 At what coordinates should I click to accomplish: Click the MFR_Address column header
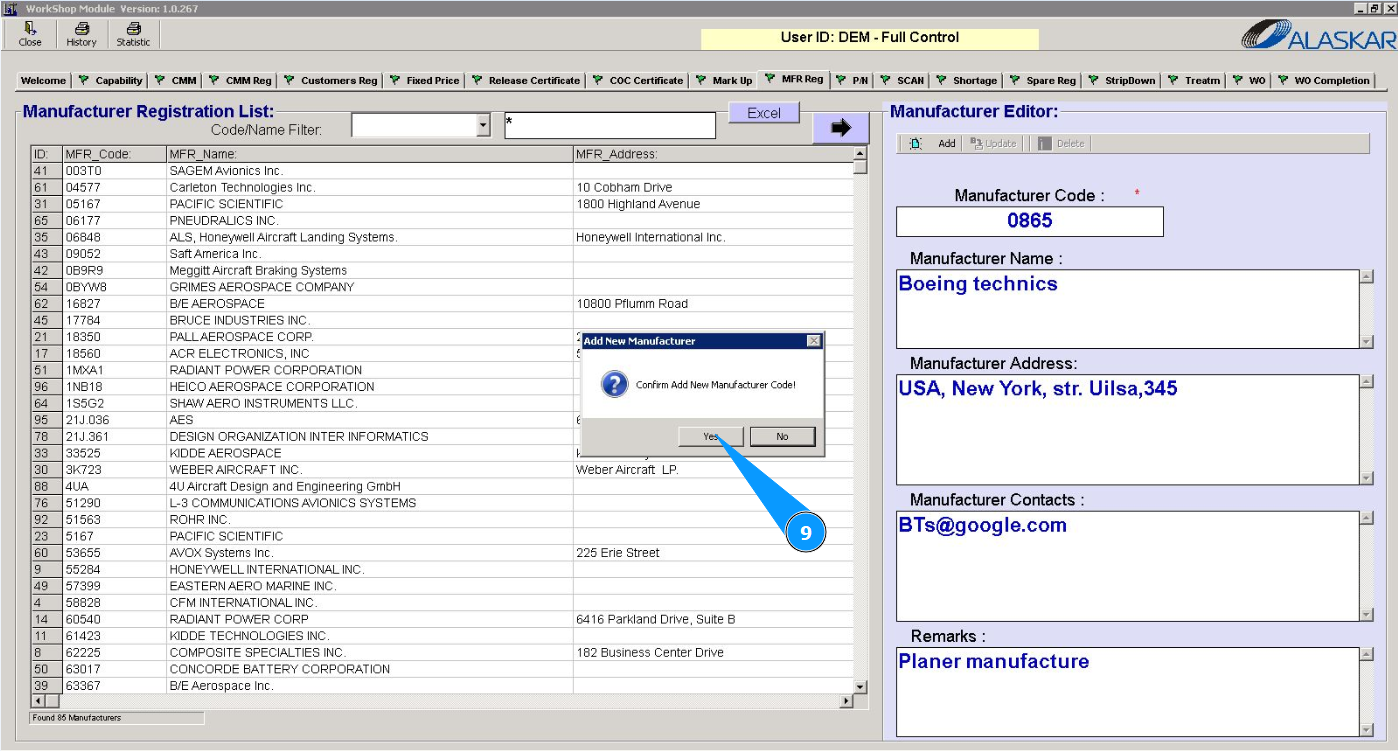coord(713,154)
